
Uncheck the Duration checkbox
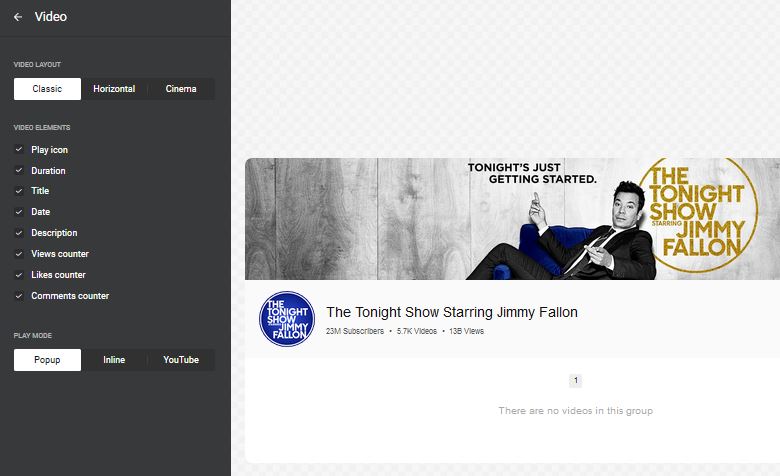coord(19,170)
